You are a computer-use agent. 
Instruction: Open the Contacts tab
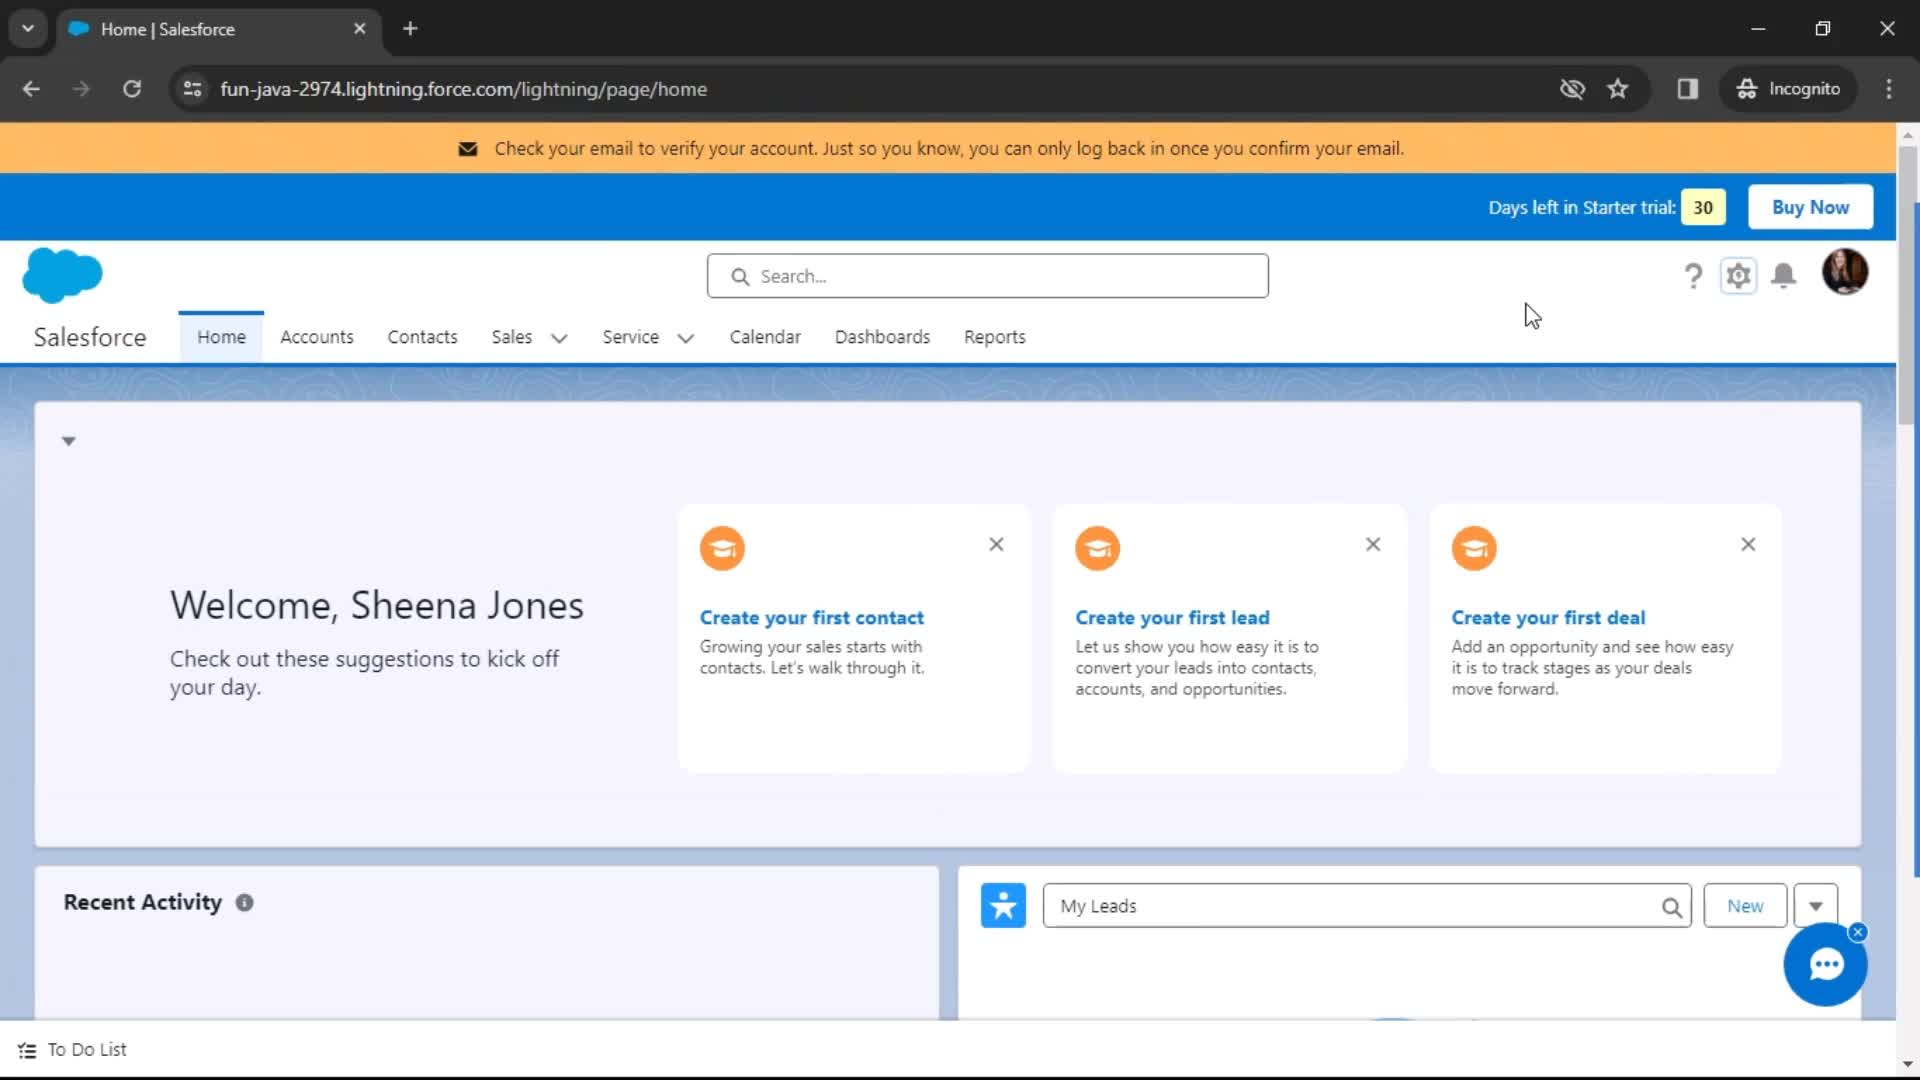(x=422, y=337)
